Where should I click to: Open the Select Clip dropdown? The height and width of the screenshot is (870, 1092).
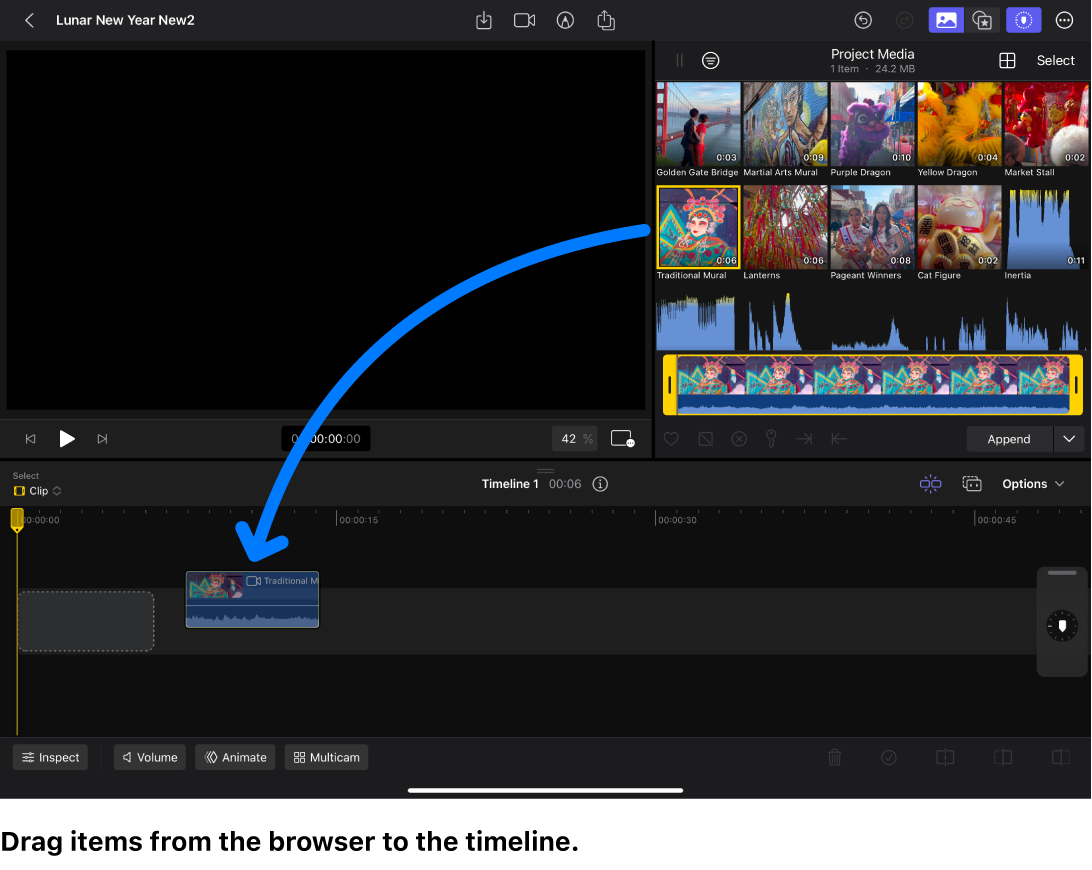tap(37, 491)
